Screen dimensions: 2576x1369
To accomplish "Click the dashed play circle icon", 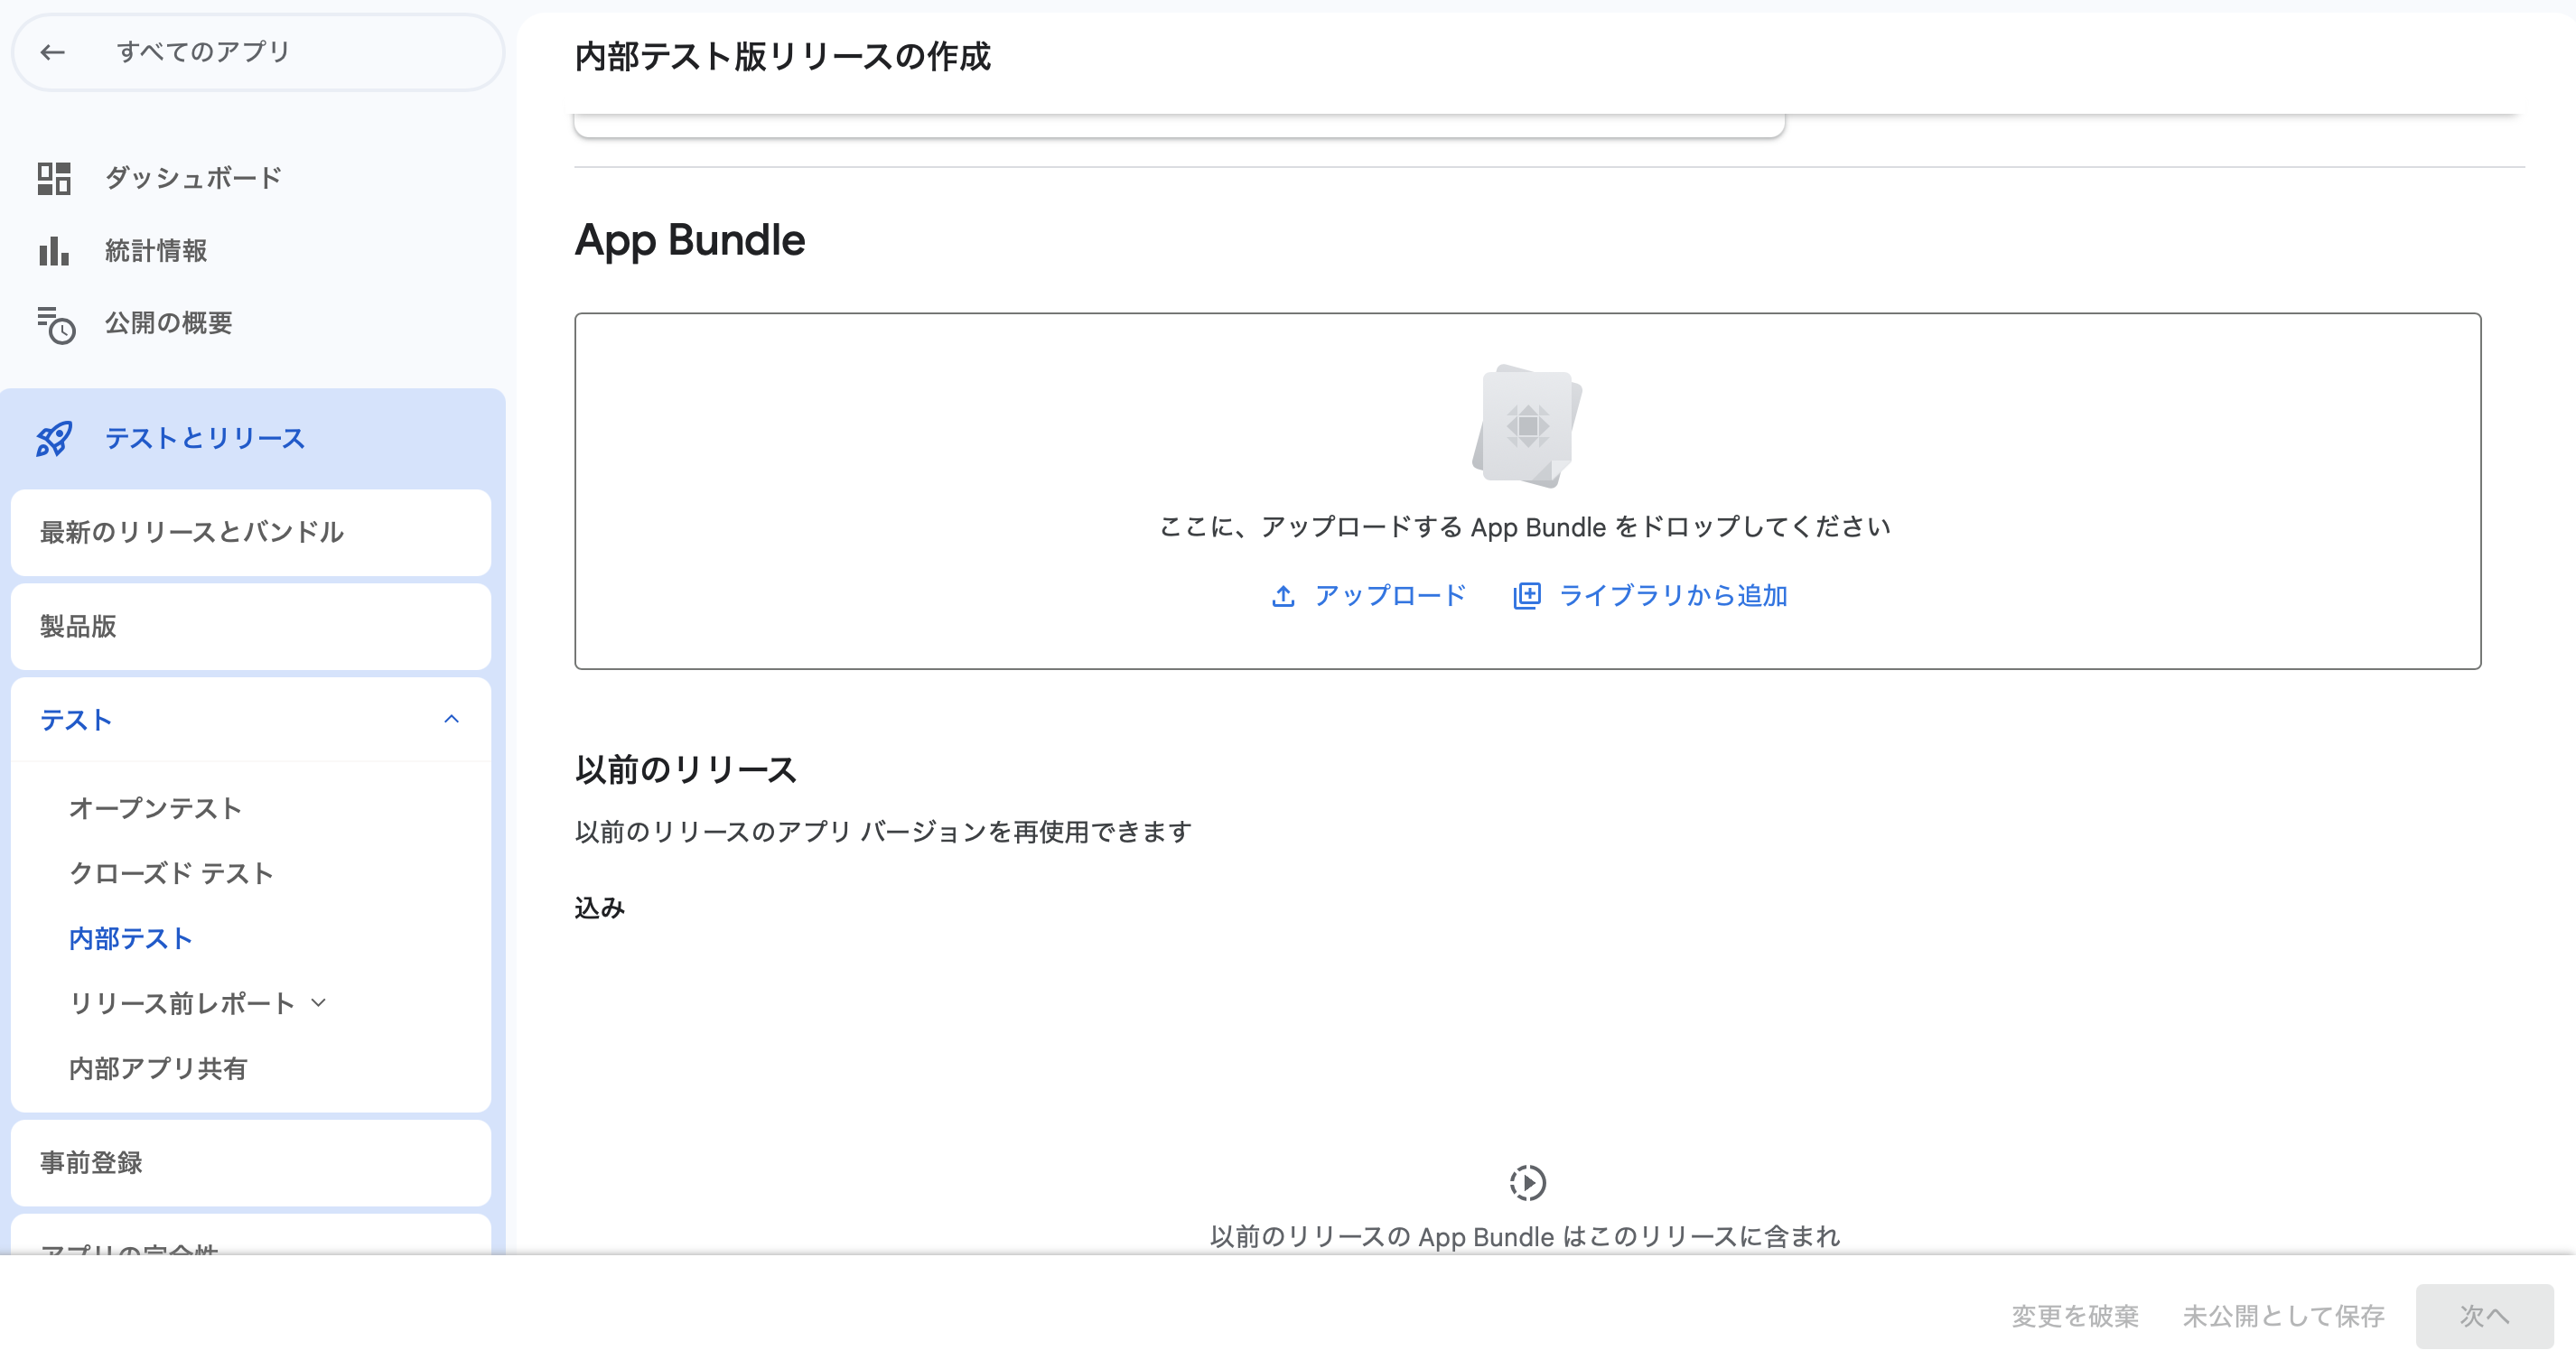I will tap(1527, 1183).
